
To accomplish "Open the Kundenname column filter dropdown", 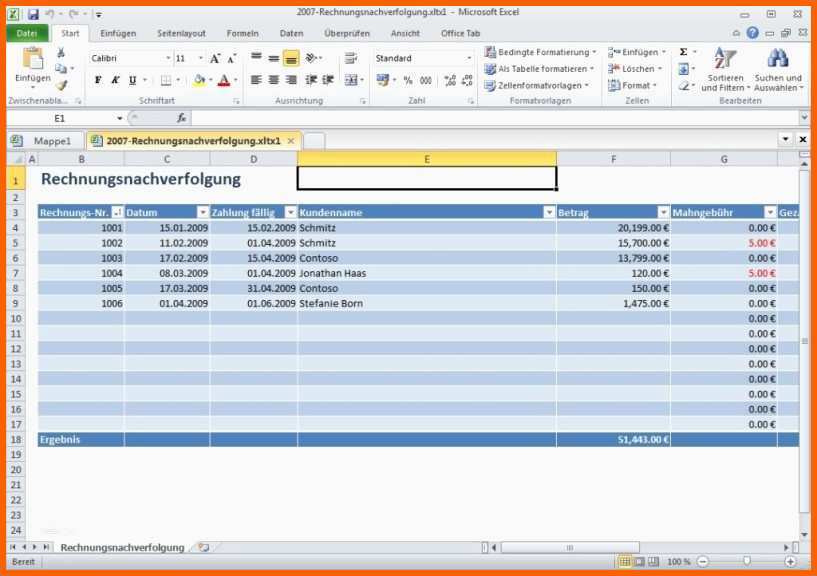I will point(548,212).
